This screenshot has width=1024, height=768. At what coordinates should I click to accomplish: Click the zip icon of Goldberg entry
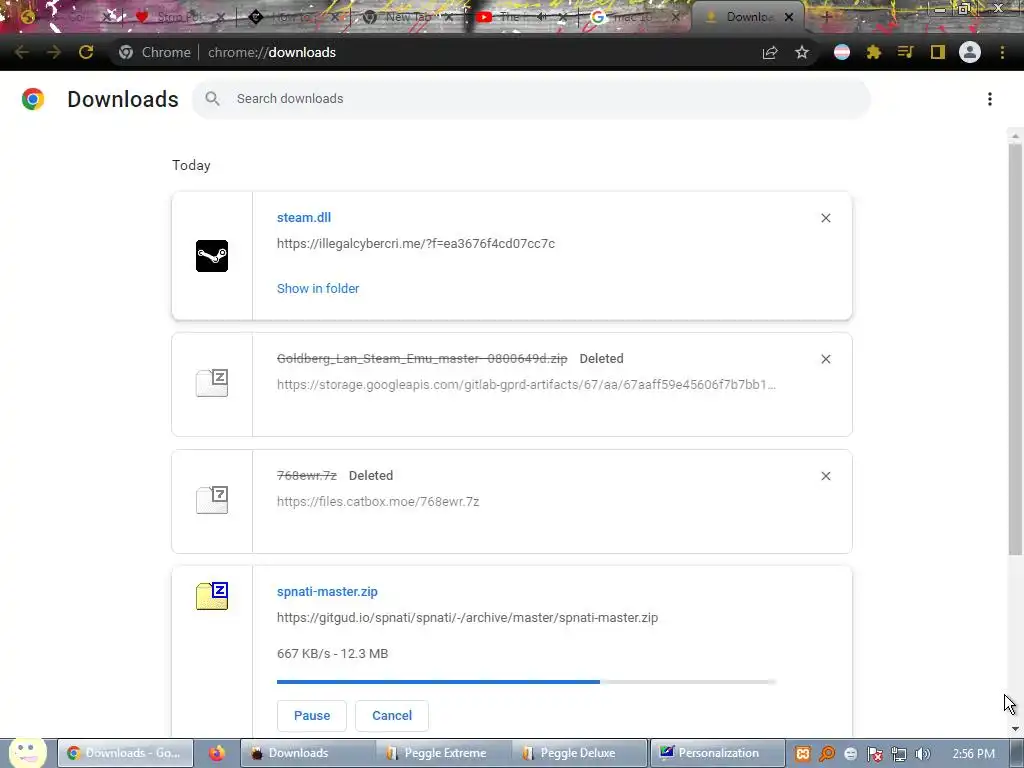pos(212,383)
